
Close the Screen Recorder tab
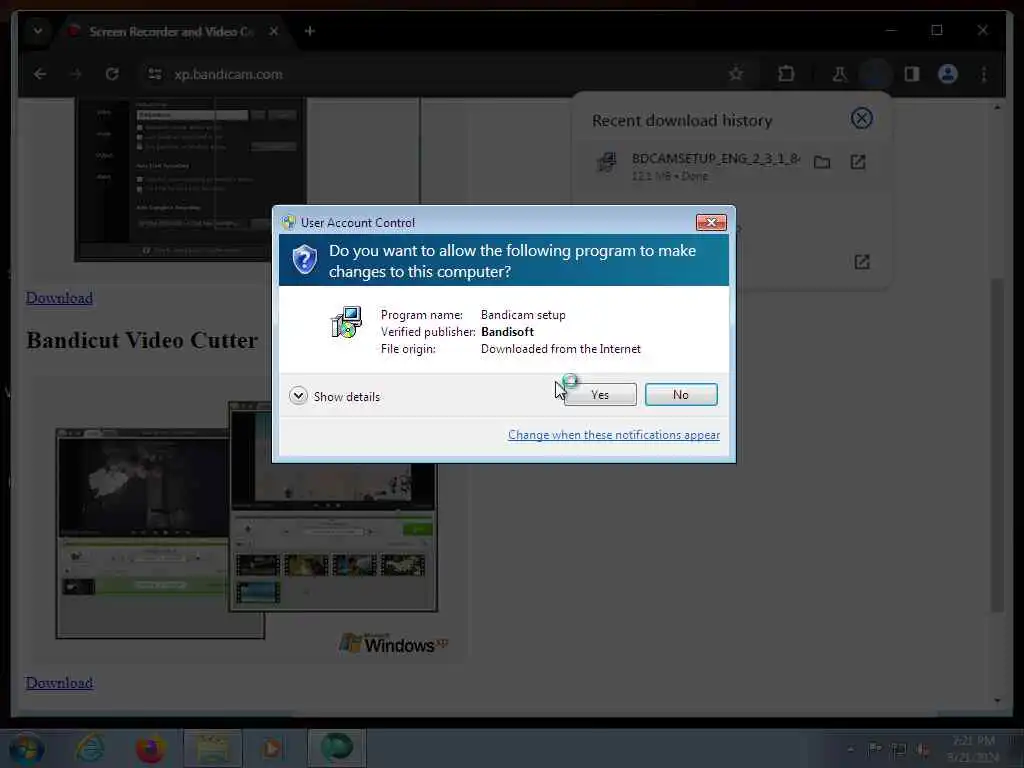(x=274, y=31)
